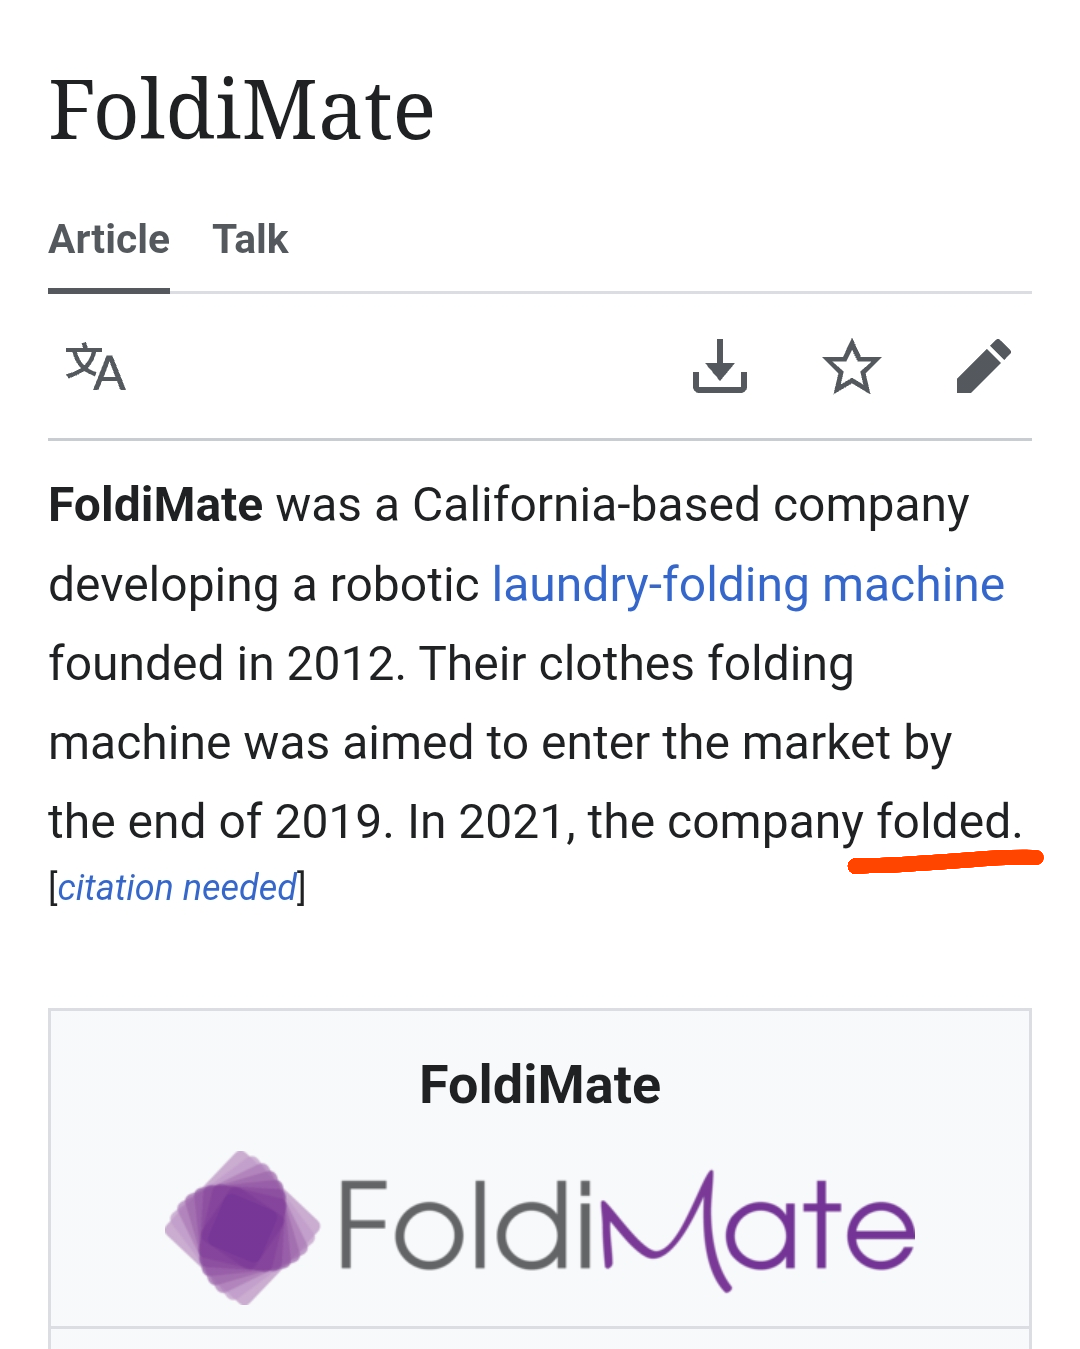Click the download page icon
Image resolution: width=1080 pixels, height=1349 pixels.
(720, 366)
